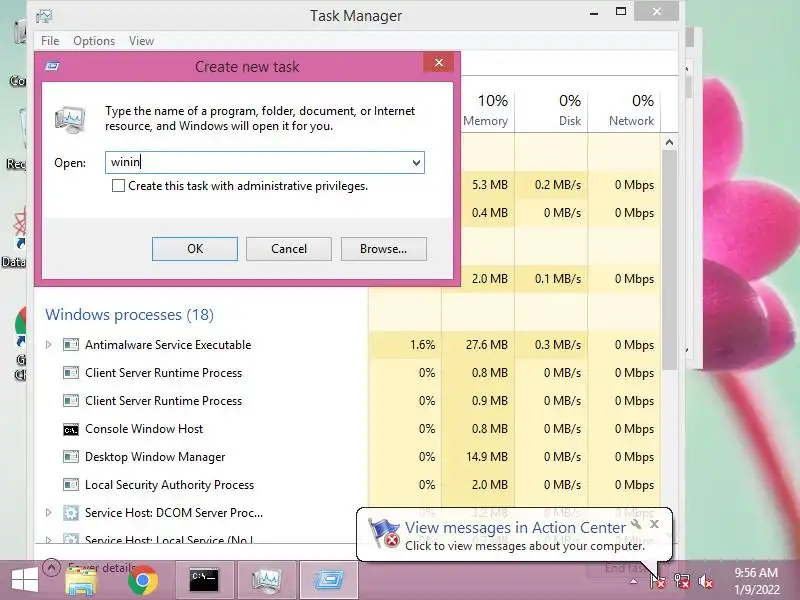Select Task Manager taskbar icon

(x=267, y=581)
